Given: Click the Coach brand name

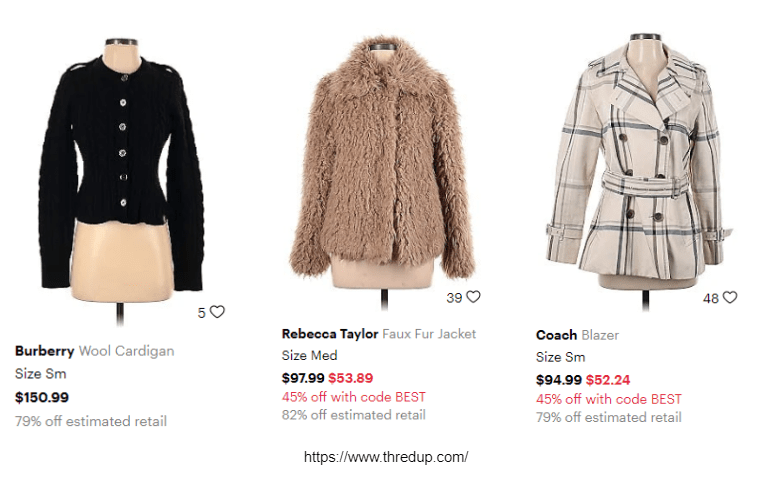Looking at the screenshot, I should (556, 335).
